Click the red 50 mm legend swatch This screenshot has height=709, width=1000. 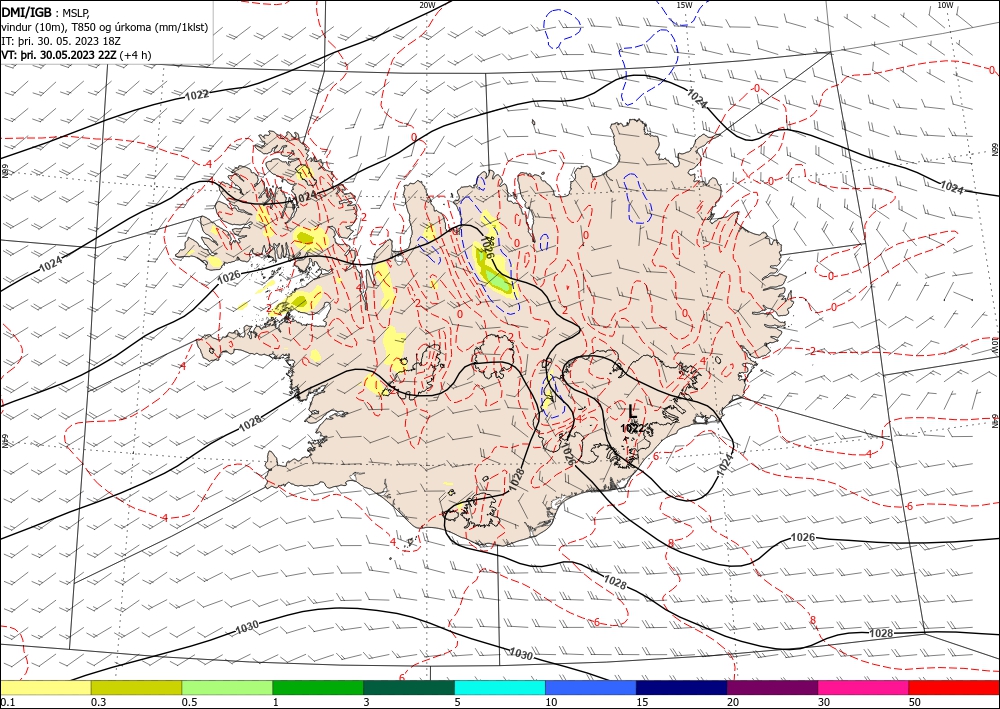pyautogui.click(x=954, y=687)
